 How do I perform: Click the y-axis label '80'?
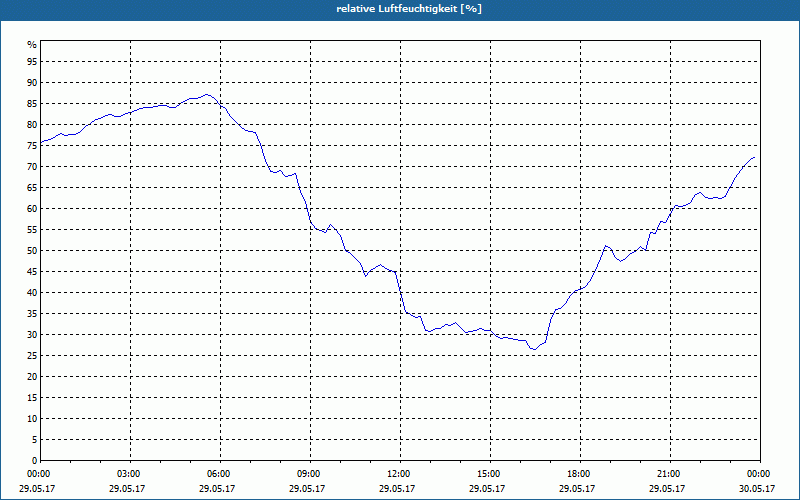pos(32,124)
